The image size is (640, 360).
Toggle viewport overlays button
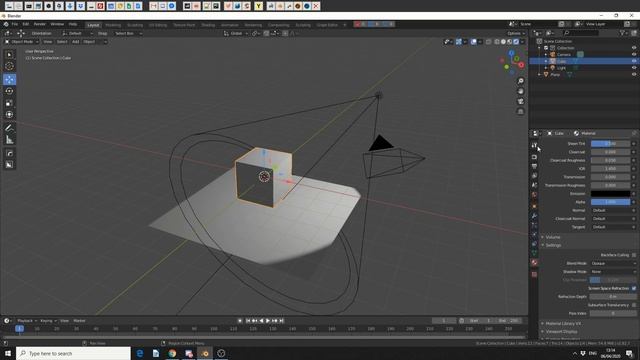[473, 42]
